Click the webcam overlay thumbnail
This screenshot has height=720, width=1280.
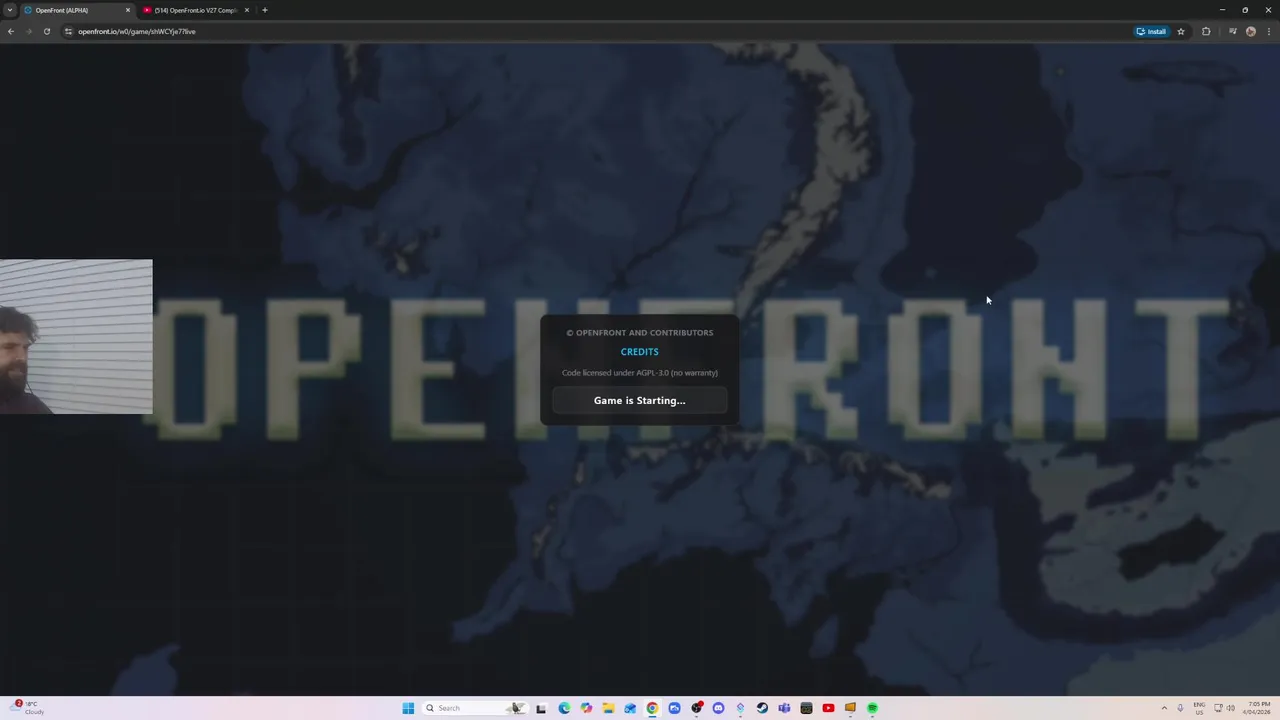pyautogui.click(x=76, y=336)
